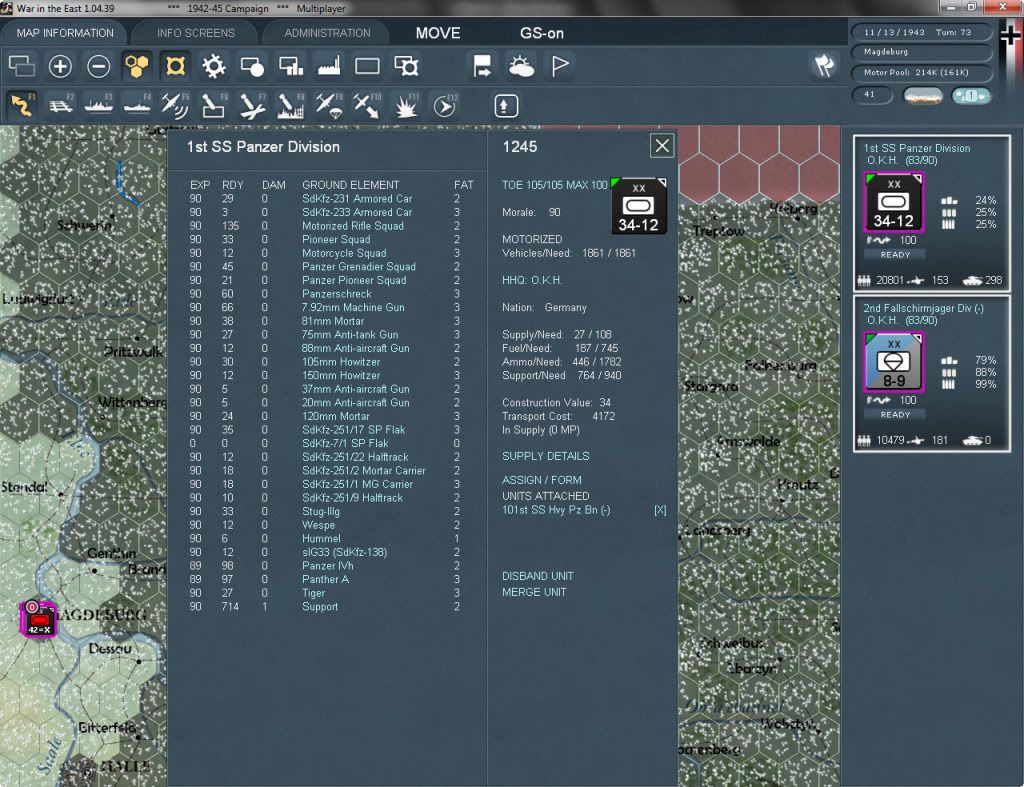Zoom in on the map
This screenshot has height=787, width=1024.
59,66
